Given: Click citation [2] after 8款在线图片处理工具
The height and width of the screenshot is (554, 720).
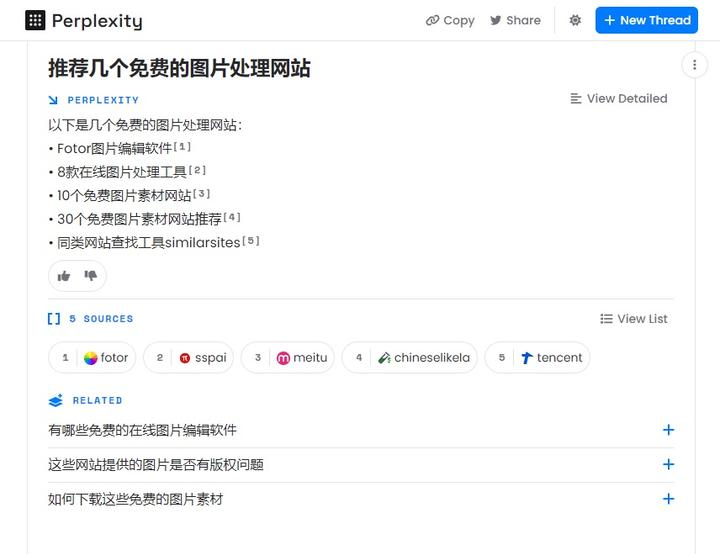Looking at the screenshot, I should (197, 170).
